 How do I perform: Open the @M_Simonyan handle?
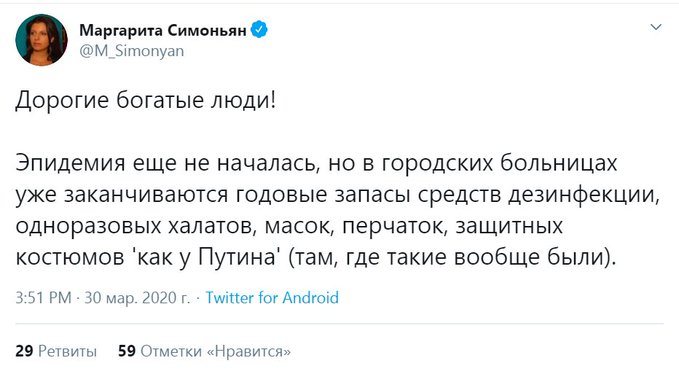(132, 51)
